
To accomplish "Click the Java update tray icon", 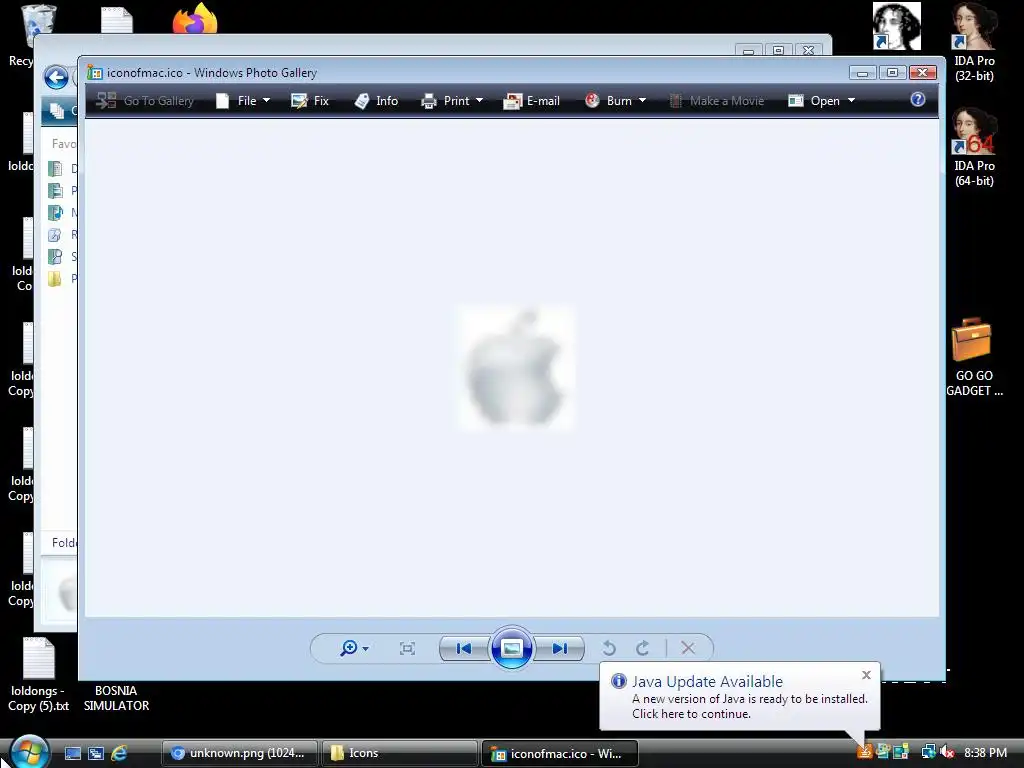I will click(865, 752).
